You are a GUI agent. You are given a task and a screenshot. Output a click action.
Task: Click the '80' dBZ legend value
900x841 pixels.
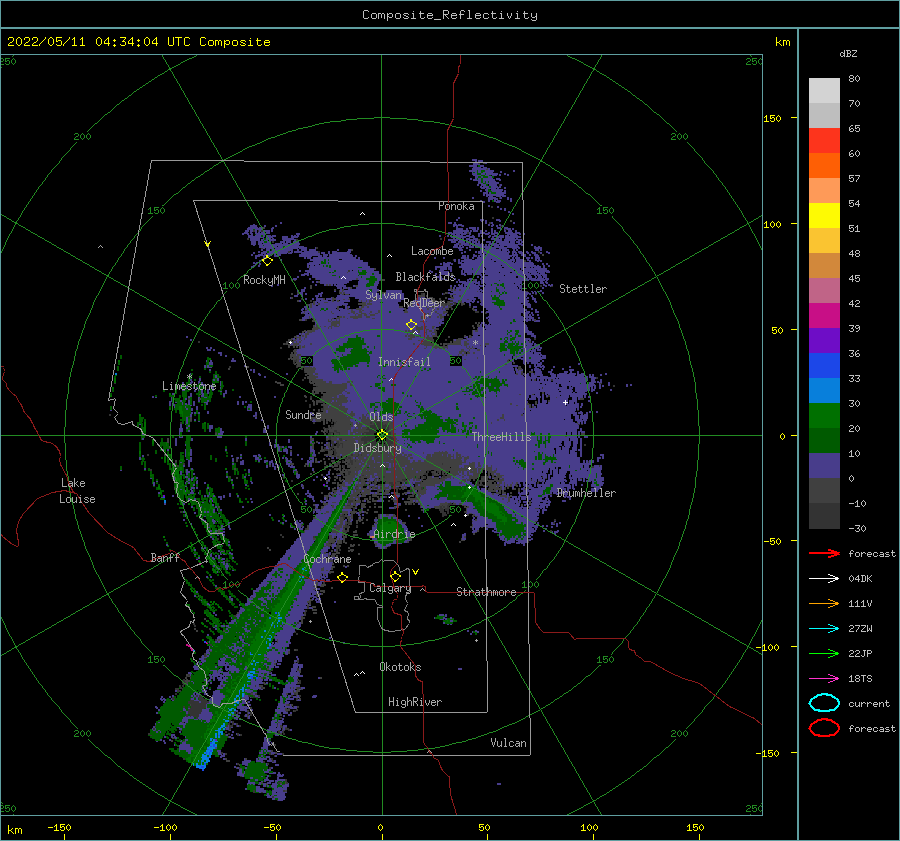click(854, 79)
